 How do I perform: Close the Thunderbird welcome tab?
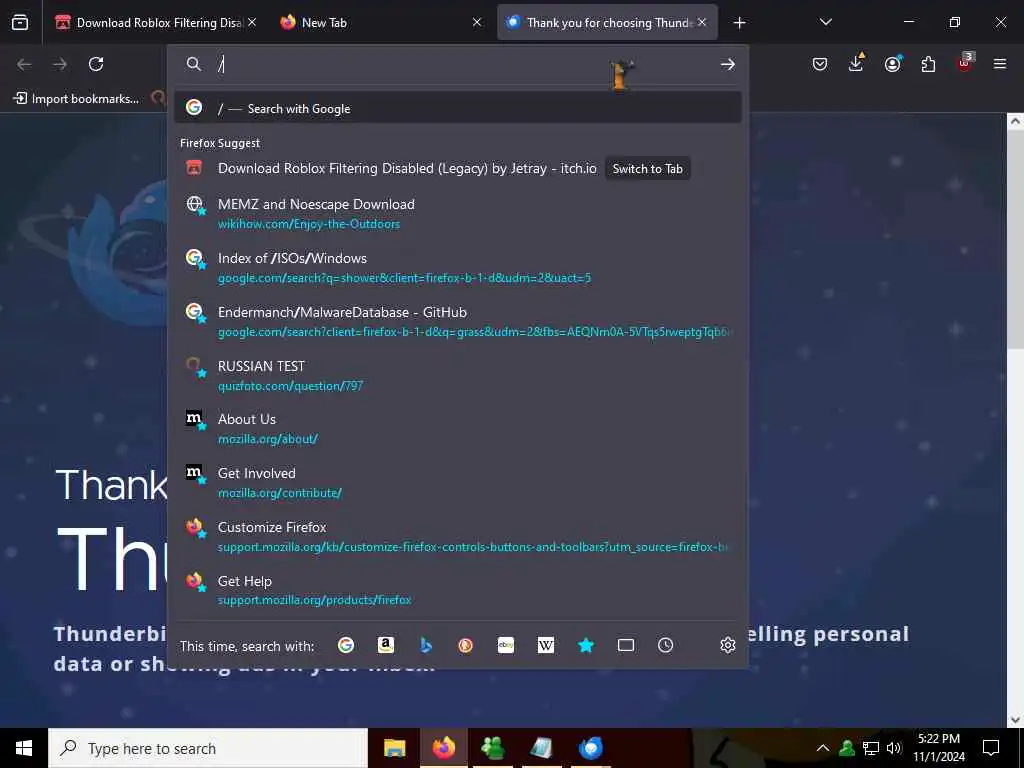[x=702, y=22]
